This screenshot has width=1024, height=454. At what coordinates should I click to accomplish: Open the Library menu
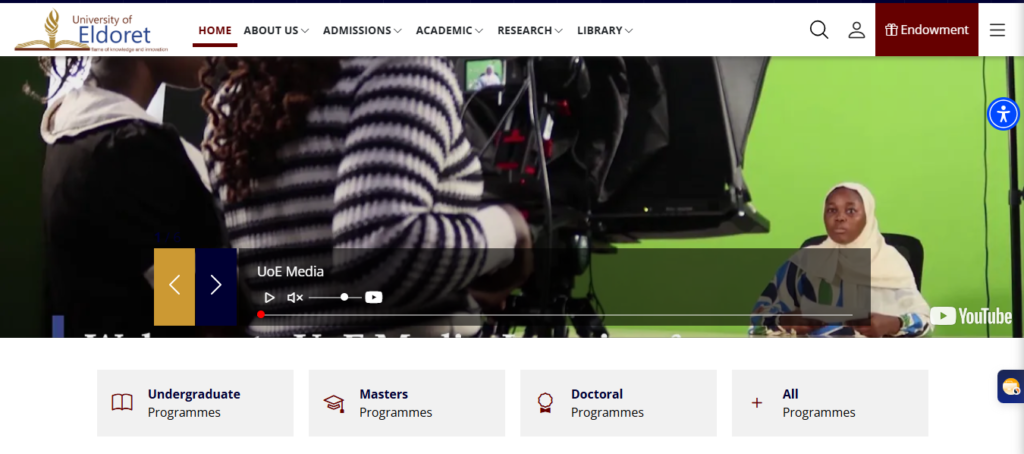[605, 30]
